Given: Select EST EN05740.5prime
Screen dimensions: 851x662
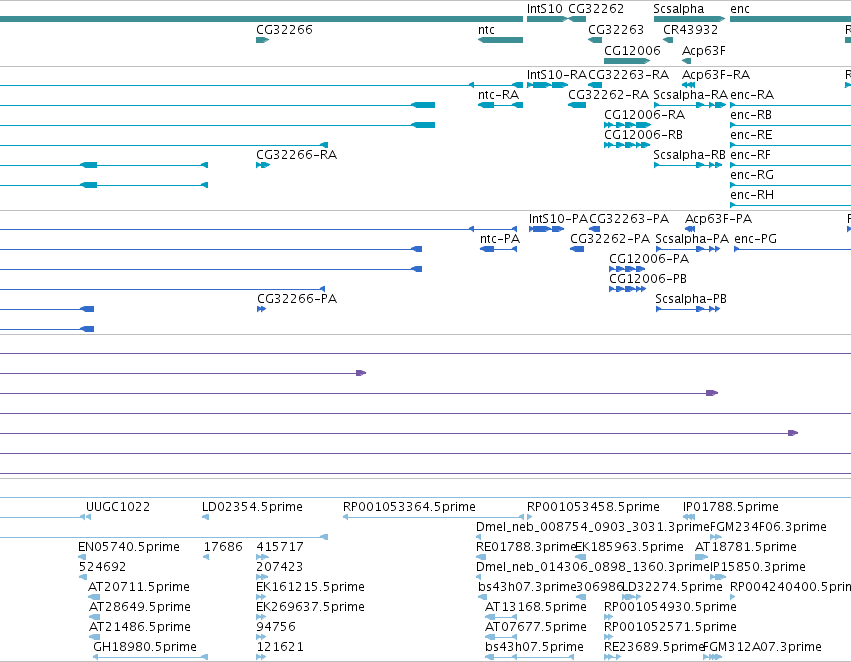Looking at the screenshot, I should 129,547.
